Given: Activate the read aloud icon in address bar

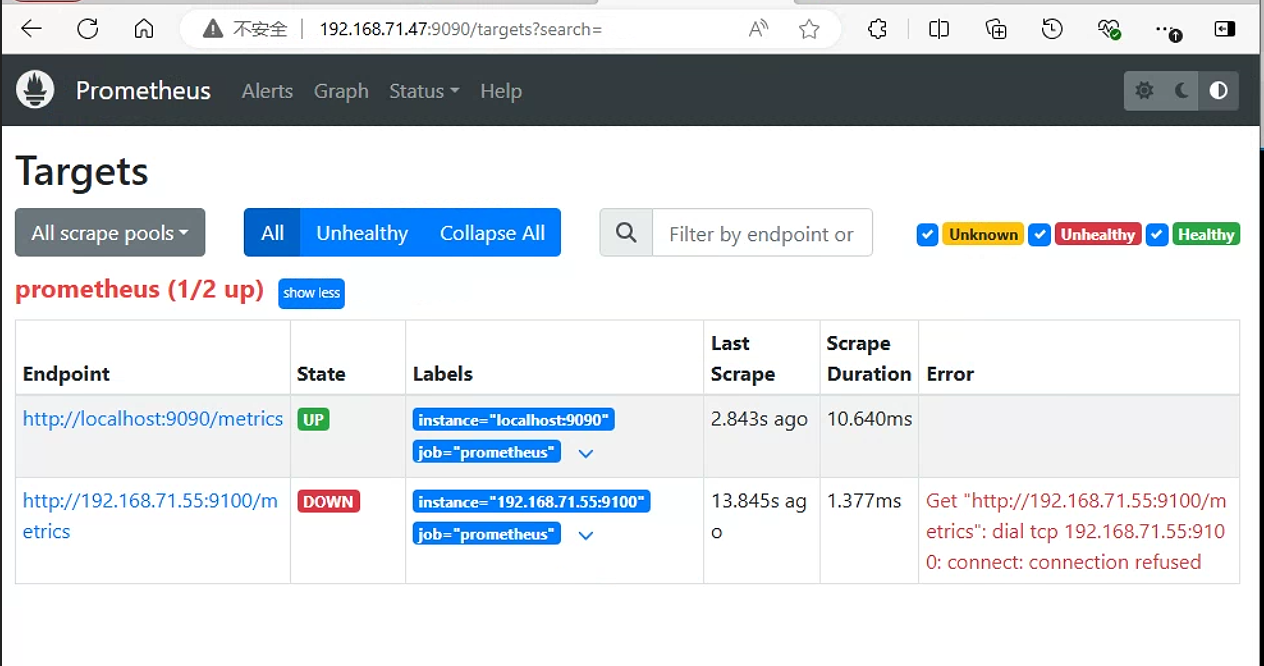Looking at the screenshot, I should (759, 29).
